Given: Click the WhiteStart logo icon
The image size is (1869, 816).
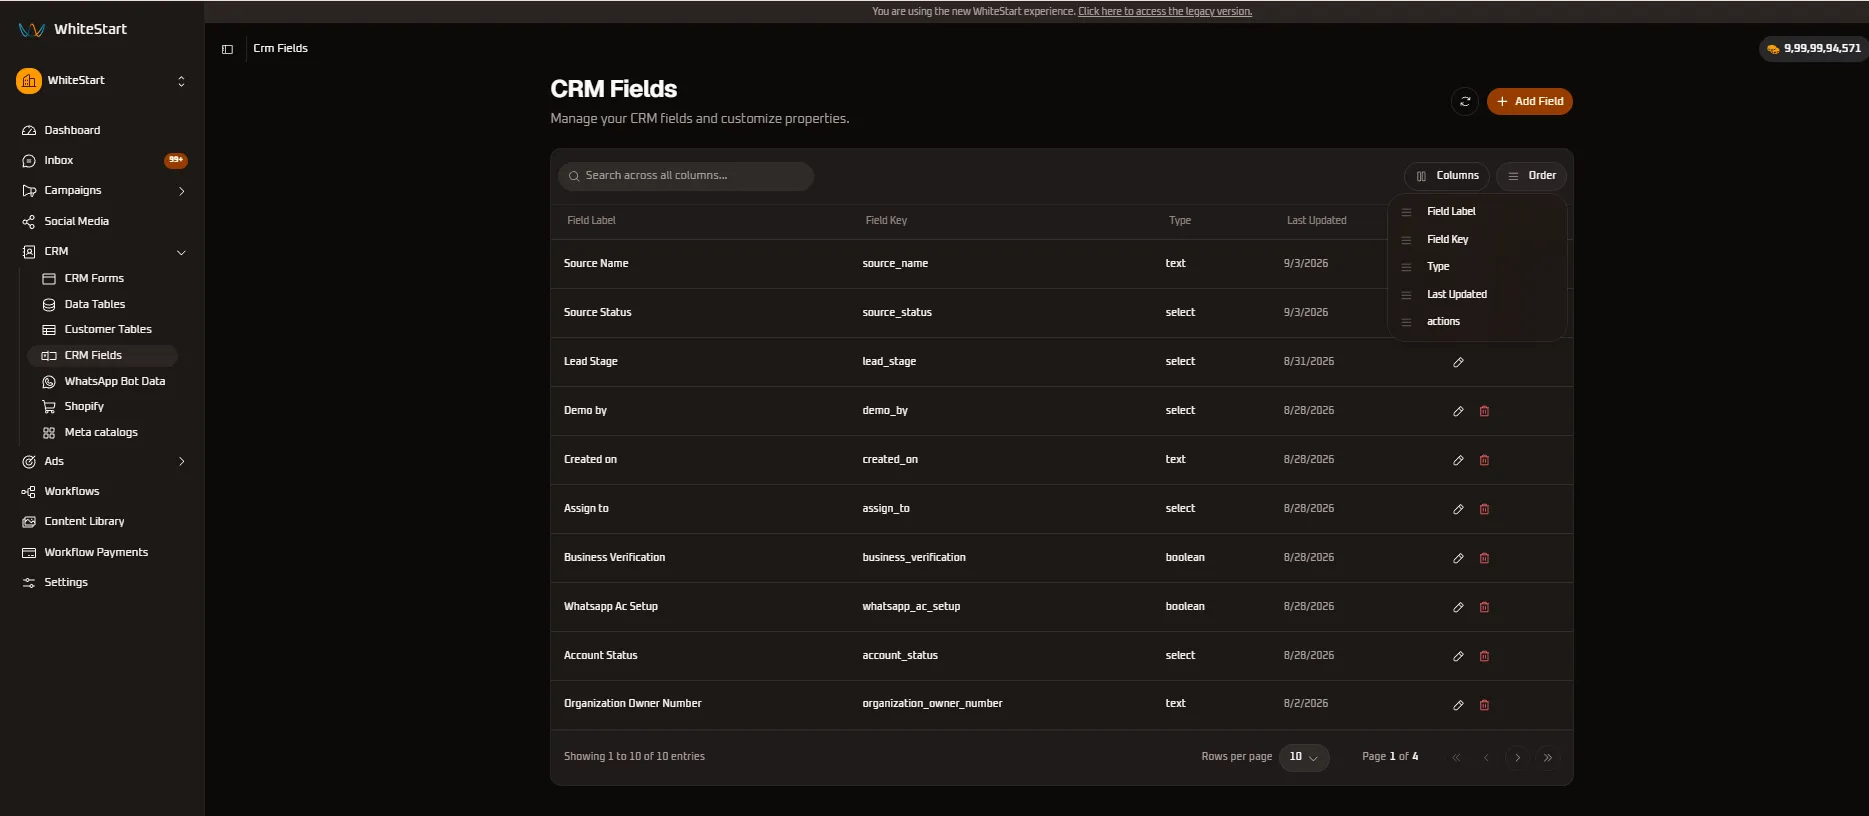Looking at the screenshot, I should point(31,29).
